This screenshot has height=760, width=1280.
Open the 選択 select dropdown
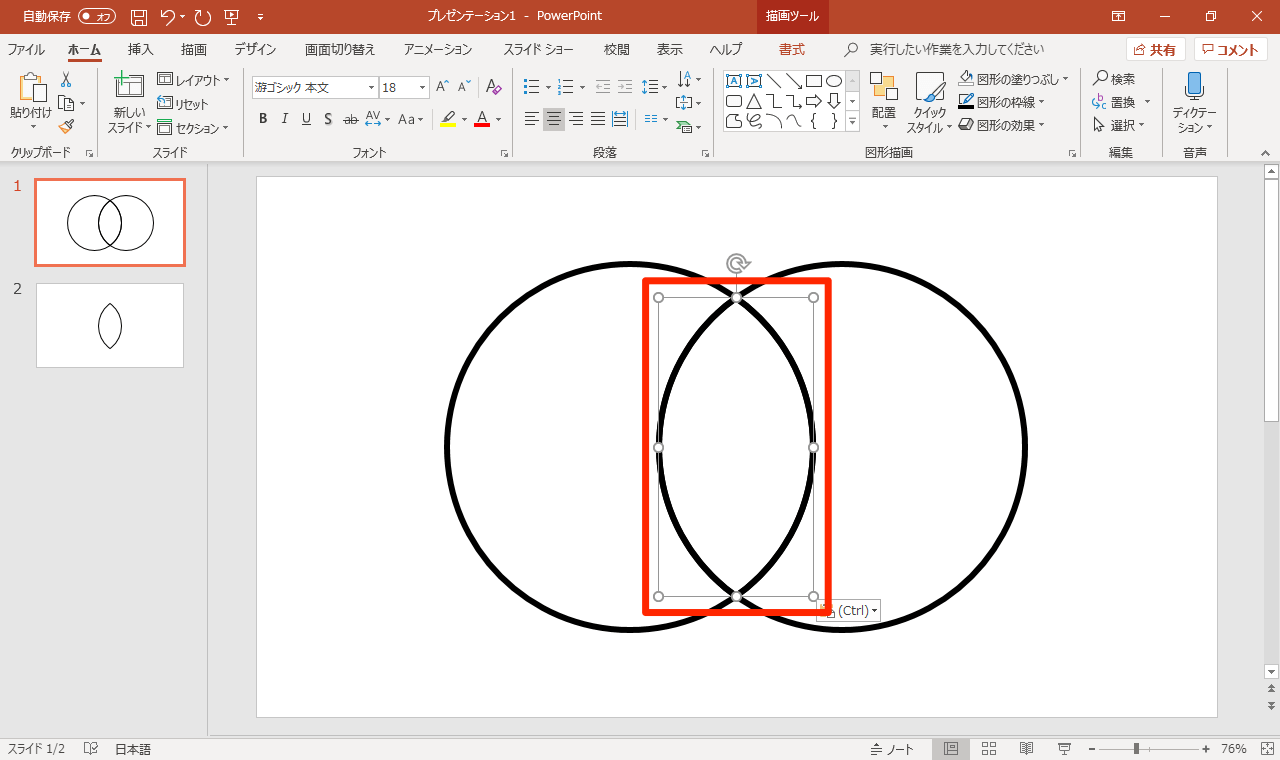[x=1119, y=125]
